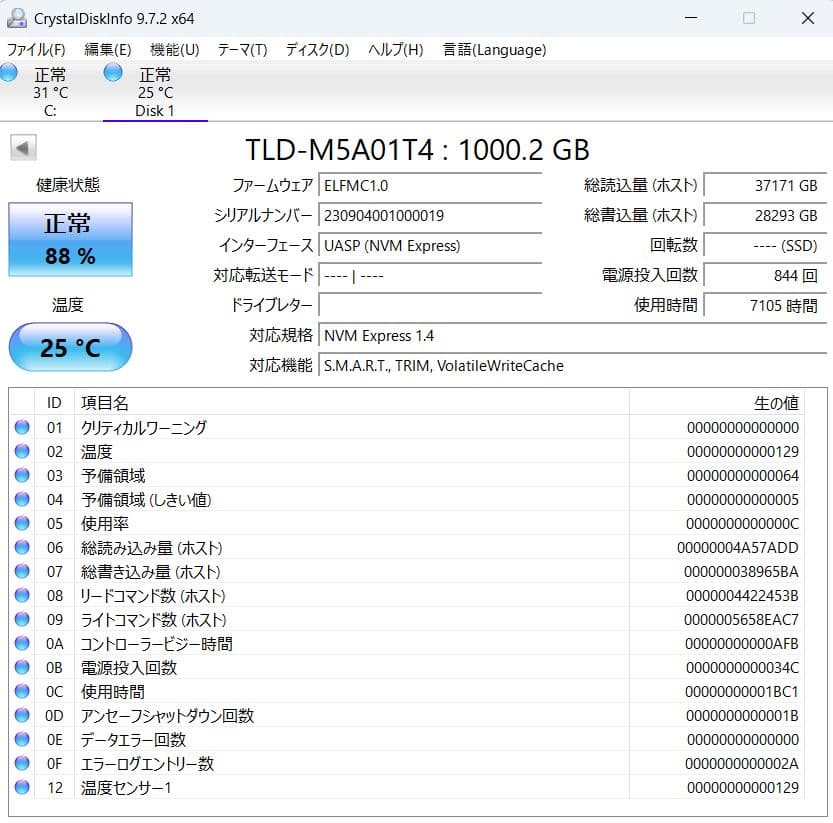The image size is (833, 823).
Task: Click power-on count value 844 回
Action: pos(765,276)
